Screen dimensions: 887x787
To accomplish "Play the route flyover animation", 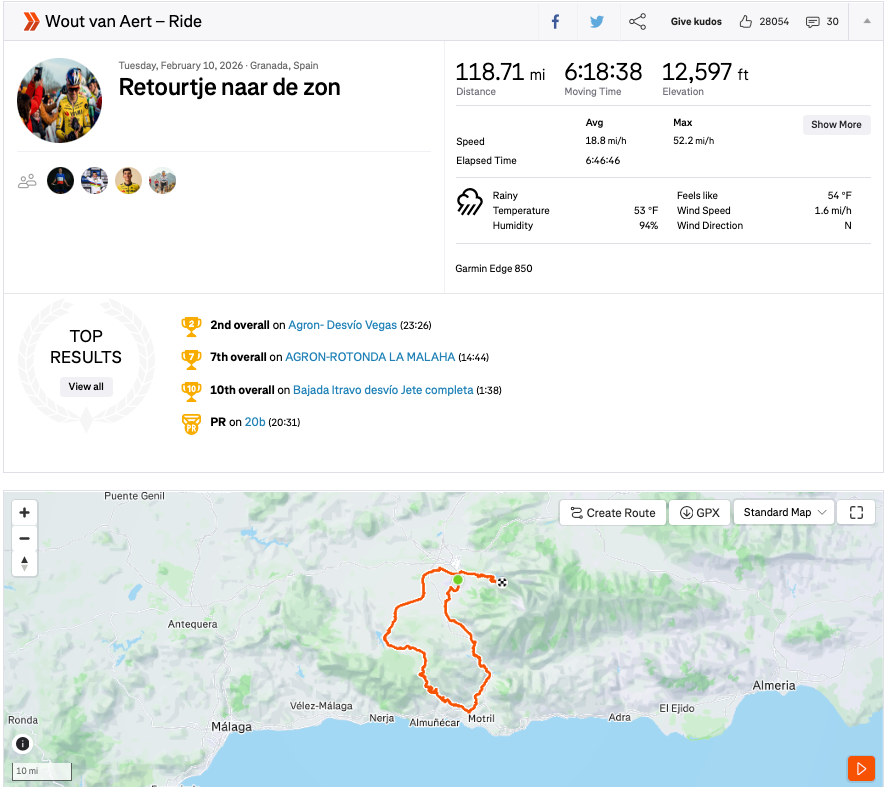I will [x=860, y=768].
